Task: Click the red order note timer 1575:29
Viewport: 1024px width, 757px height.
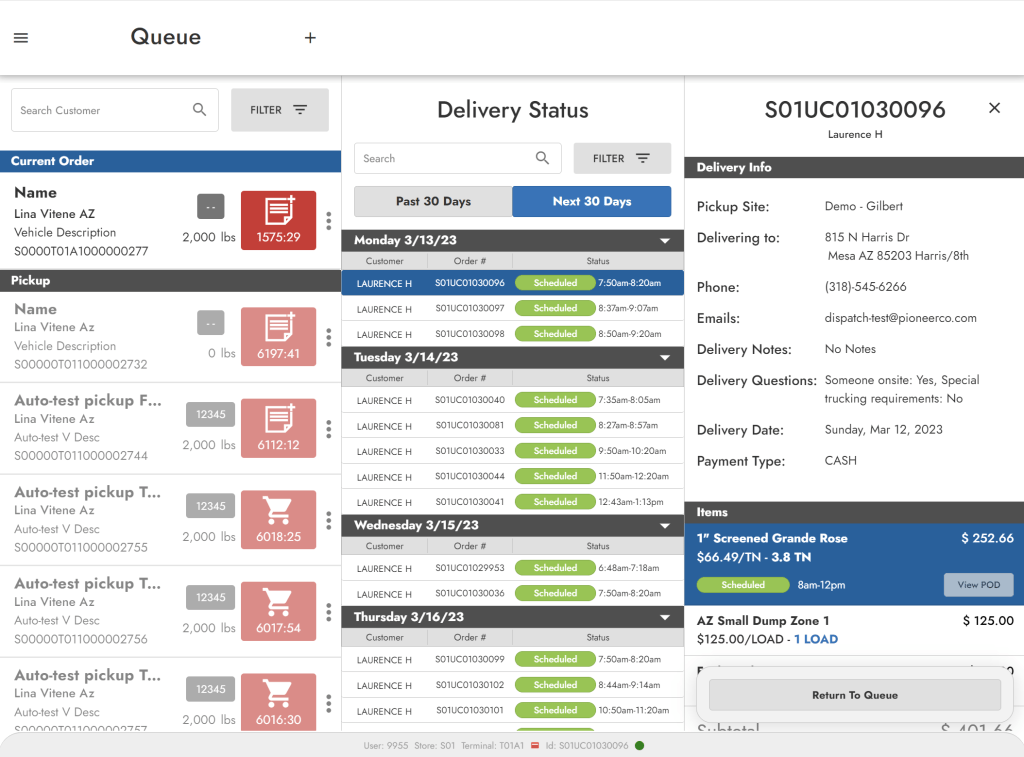Action: point(278,220)
